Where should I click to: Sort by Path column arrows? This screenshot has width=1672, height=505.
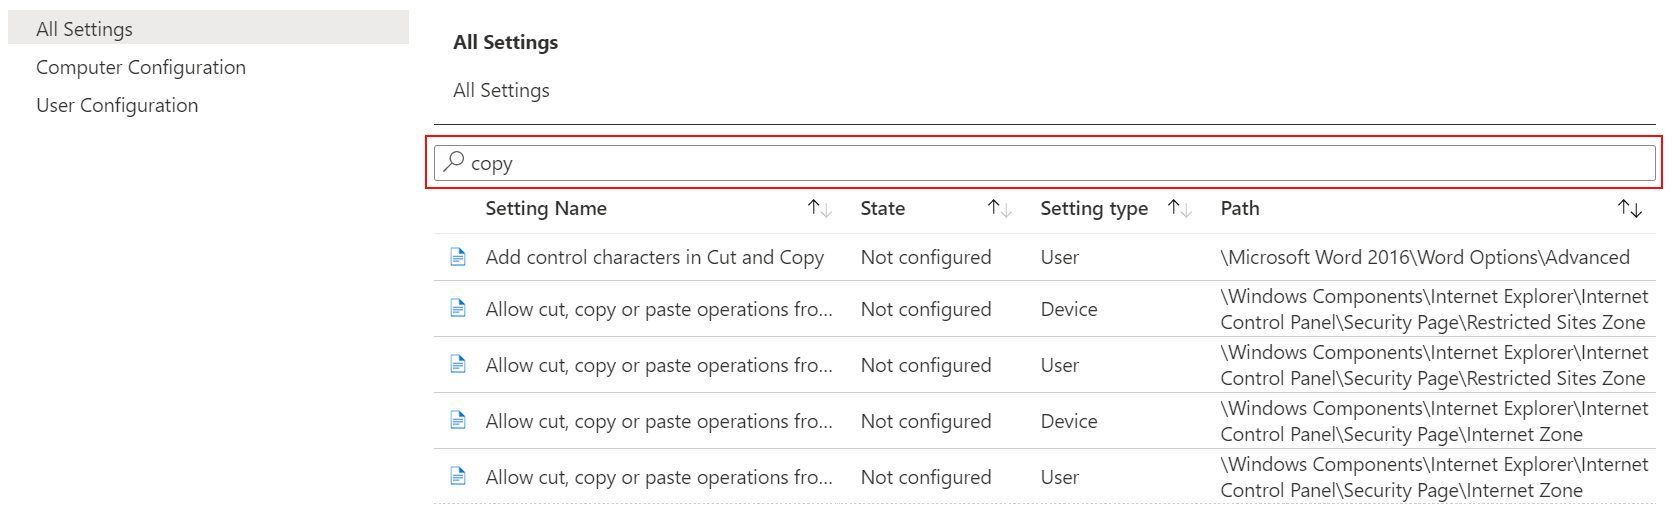click(x=1630, y=208)
